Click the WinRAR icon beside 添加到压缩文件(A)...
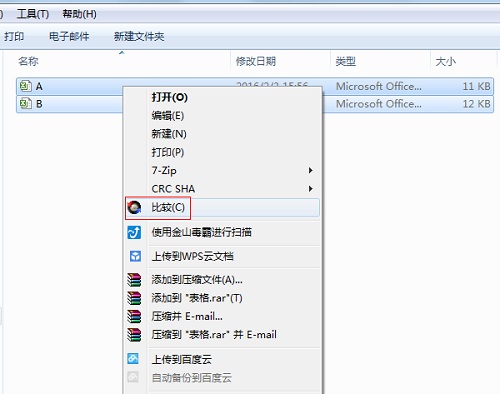 (134, 280)
